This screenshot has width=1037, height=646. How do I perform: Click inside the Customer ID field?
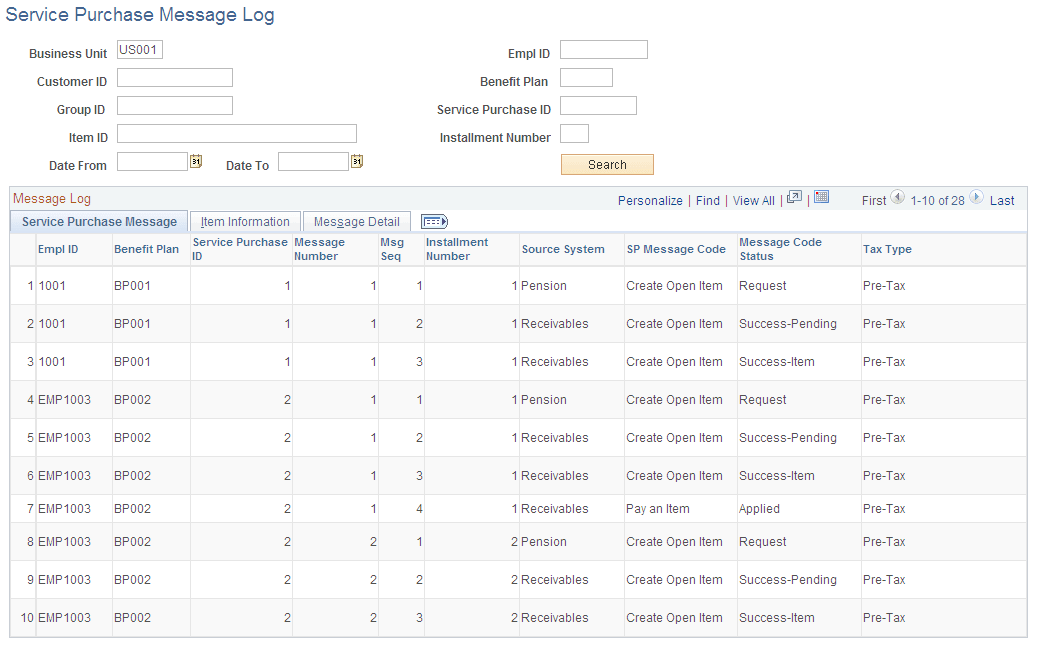pos(174,77)
